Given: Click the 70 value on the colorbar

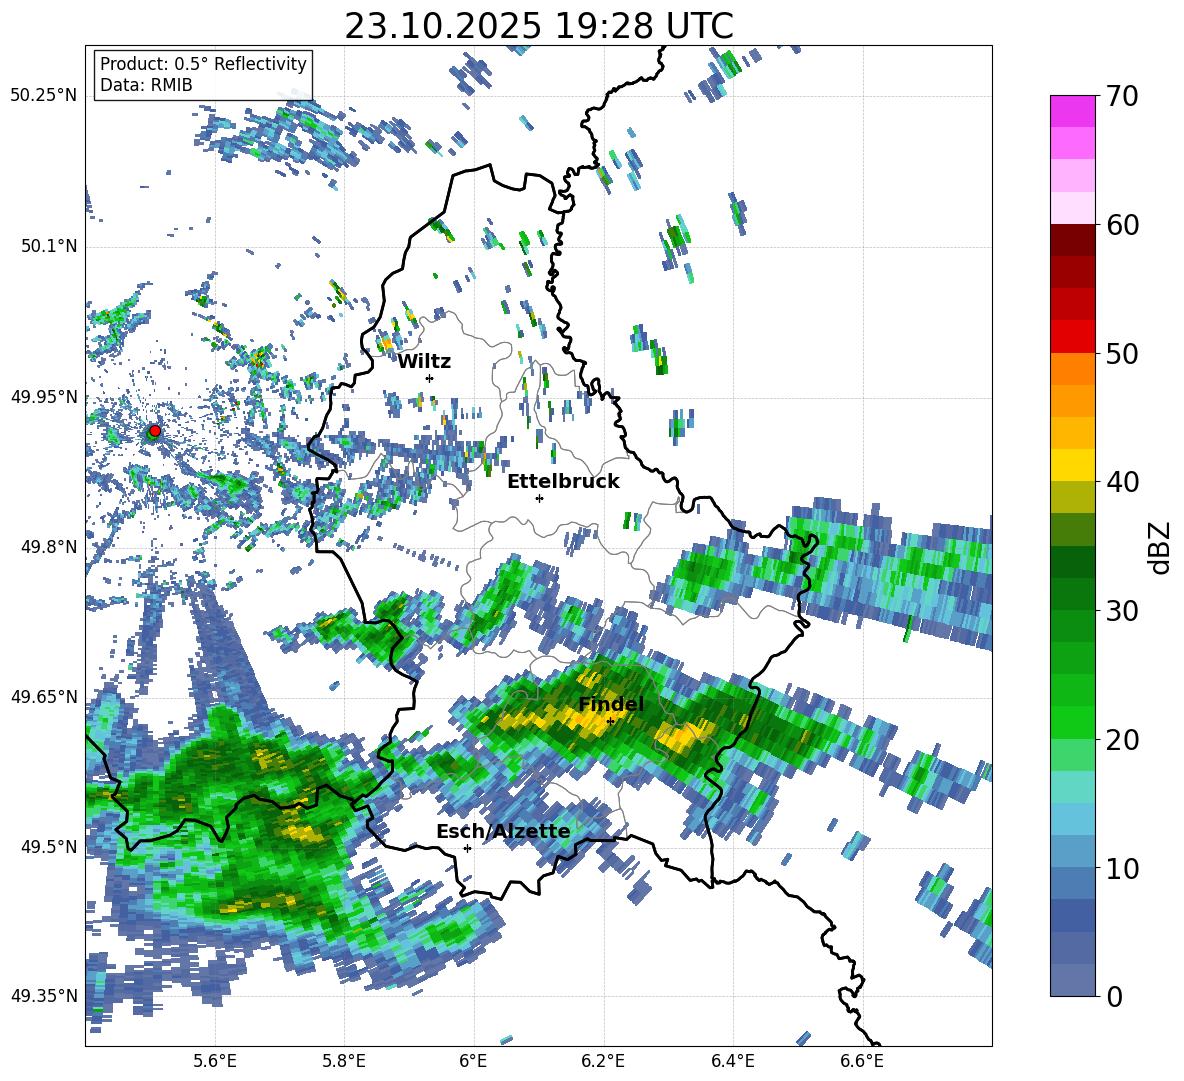Looking at the screenshot, I should (1121, 96).
